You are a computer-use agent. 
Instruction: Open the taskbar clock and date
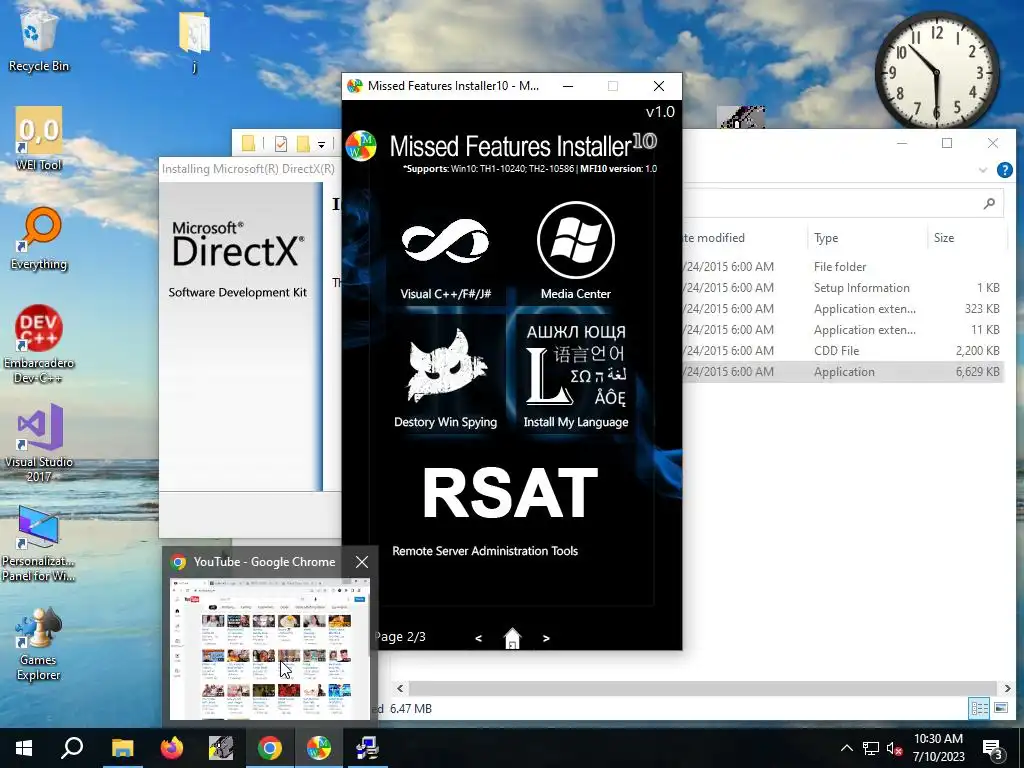point(938,748)
